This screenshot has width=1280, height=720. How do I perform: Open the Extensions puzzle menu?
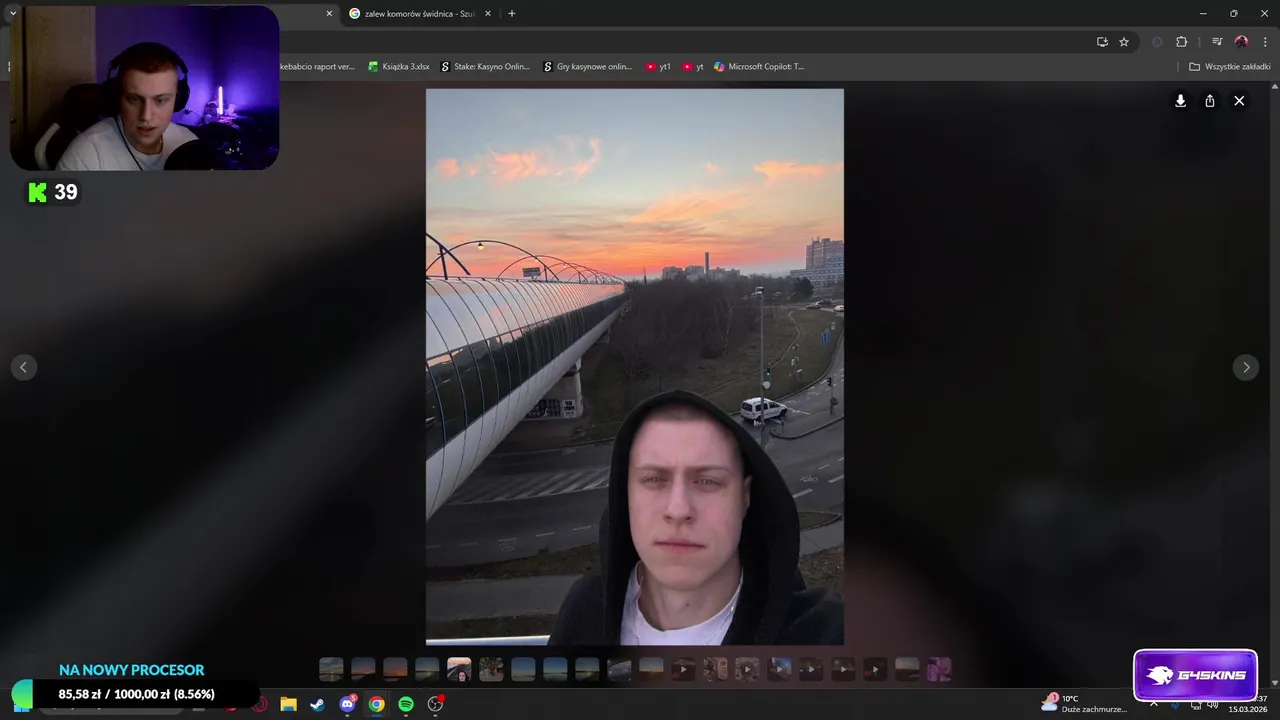tap(1182, 42)
